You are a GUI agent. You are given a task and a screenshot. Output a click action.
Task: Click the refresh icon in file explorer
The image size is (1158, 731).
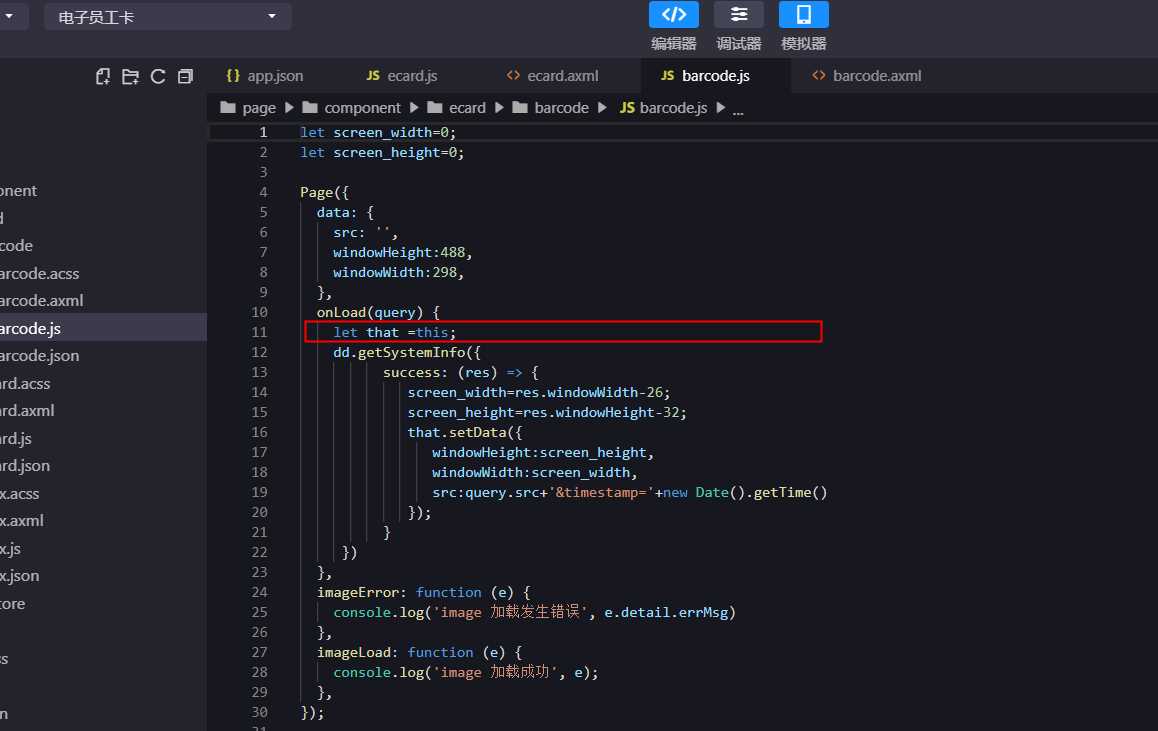point(158,76)
